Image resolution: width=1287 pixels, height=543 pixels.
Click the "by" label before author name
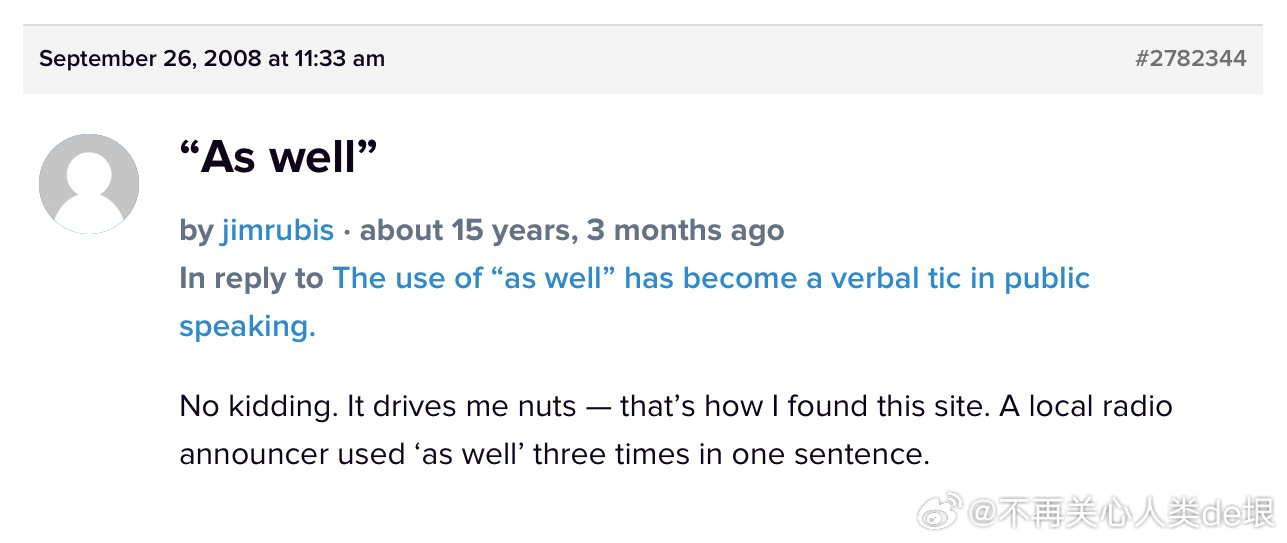[196, 230]
